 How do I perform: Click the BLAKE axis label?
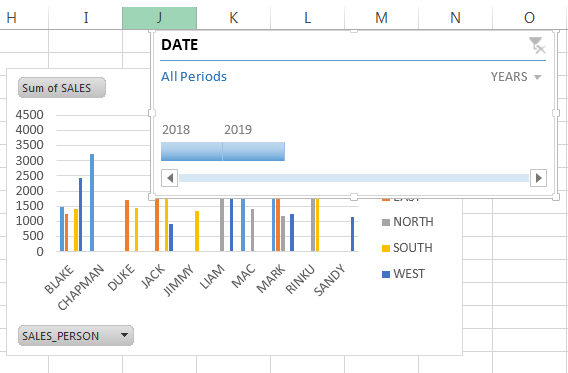[59, 279]
